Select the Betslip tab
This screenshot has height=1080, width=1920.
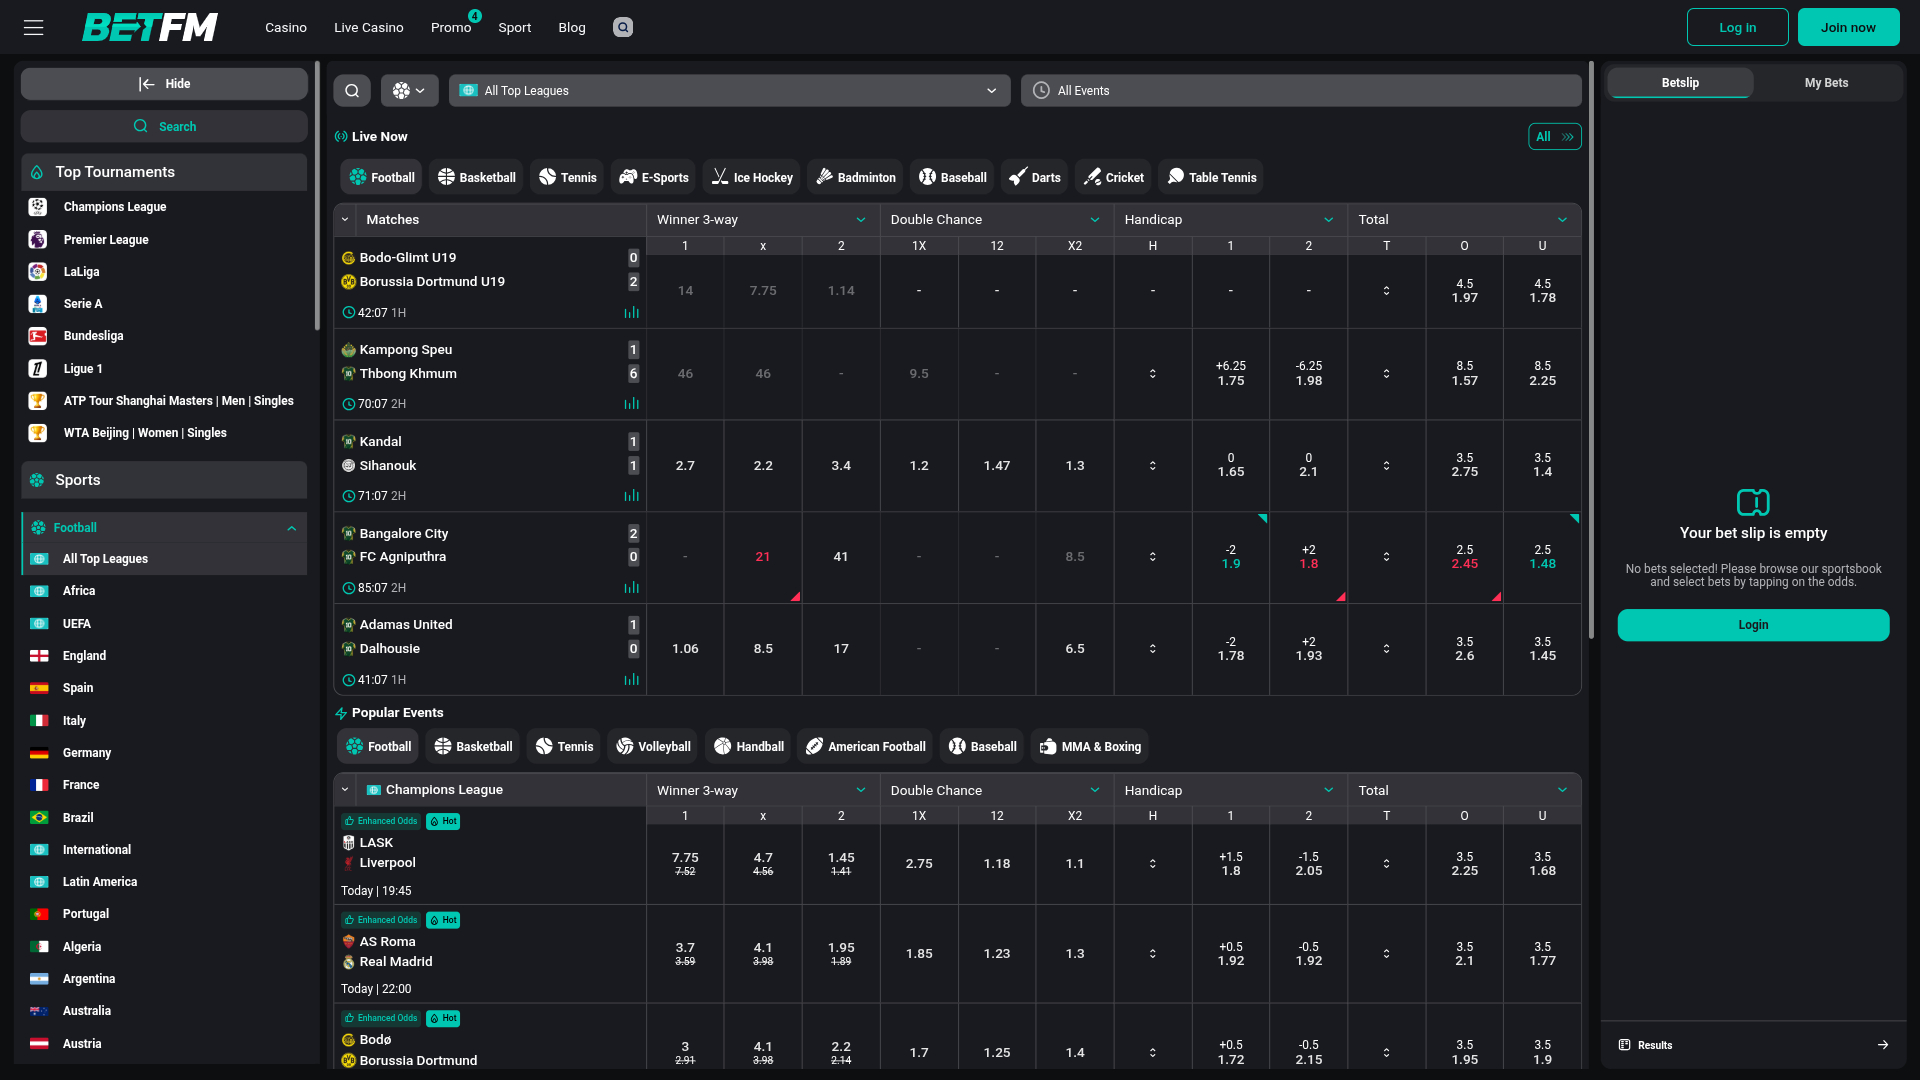(x=1680, y=83)
